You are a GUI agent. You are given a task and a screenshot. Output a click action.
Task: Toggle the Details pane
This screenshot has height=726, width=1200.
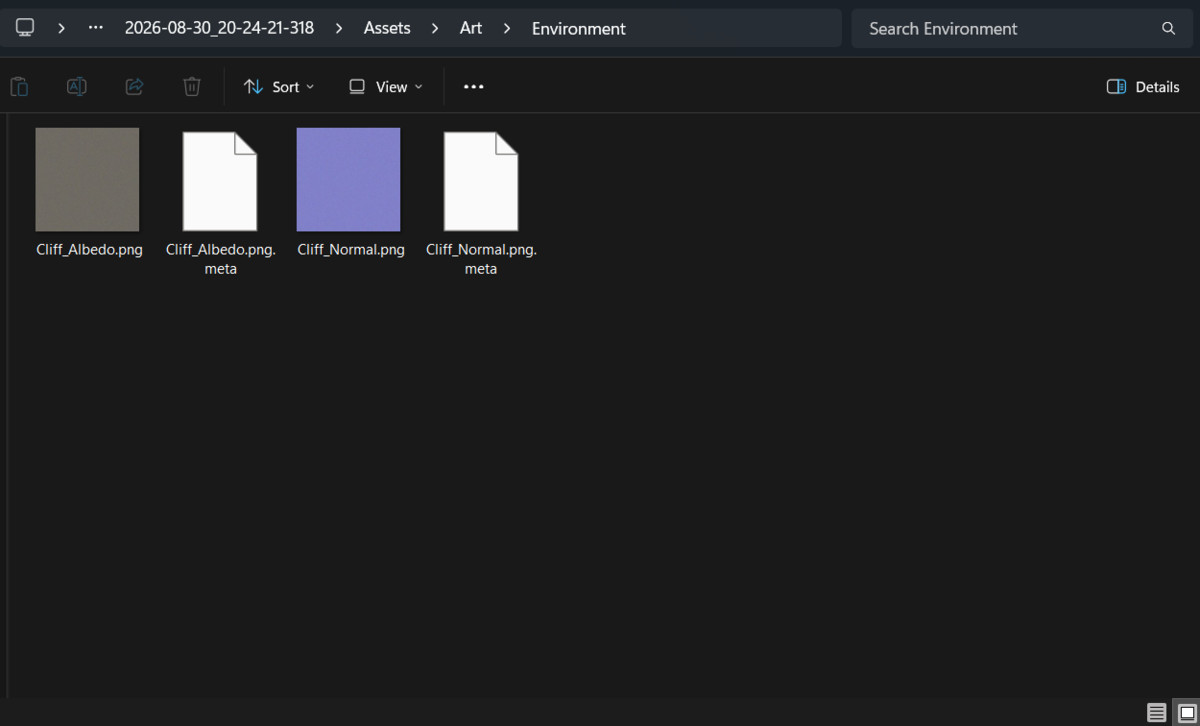[x=1143, y=87]
